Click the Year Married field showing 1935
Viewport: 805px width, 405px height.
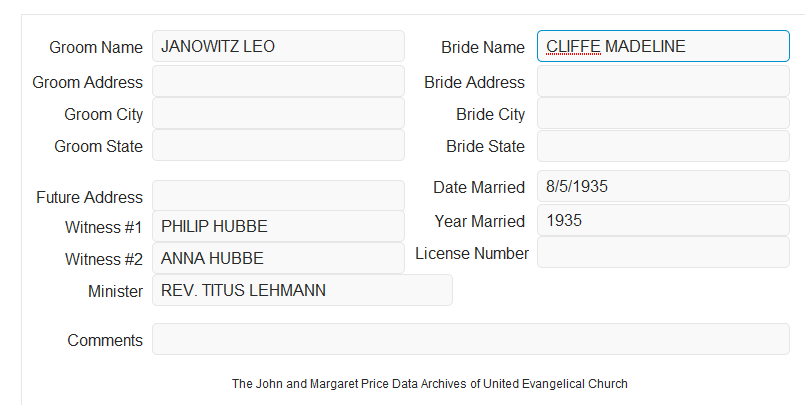[x=663, y=220]
